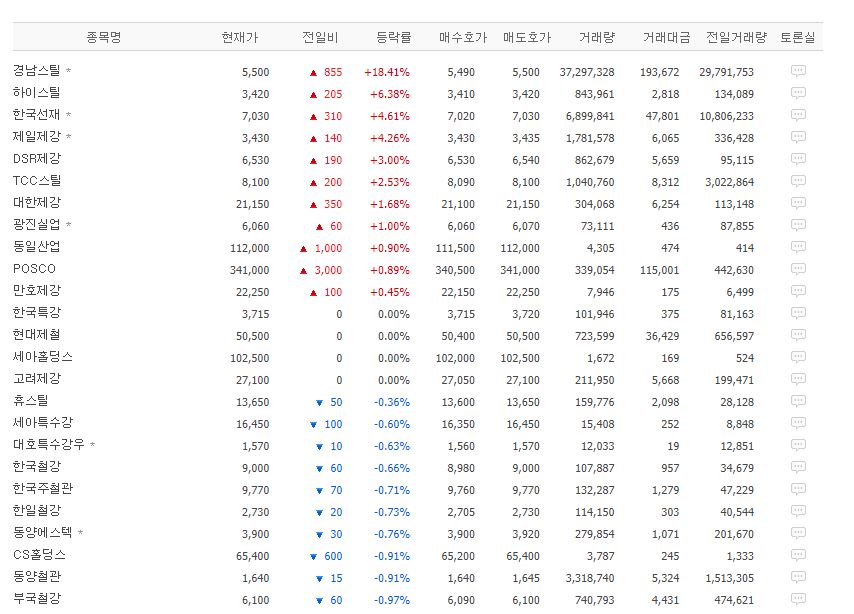
Task: Open discussion room icon for 한국주철관
Action: point(798,489)
